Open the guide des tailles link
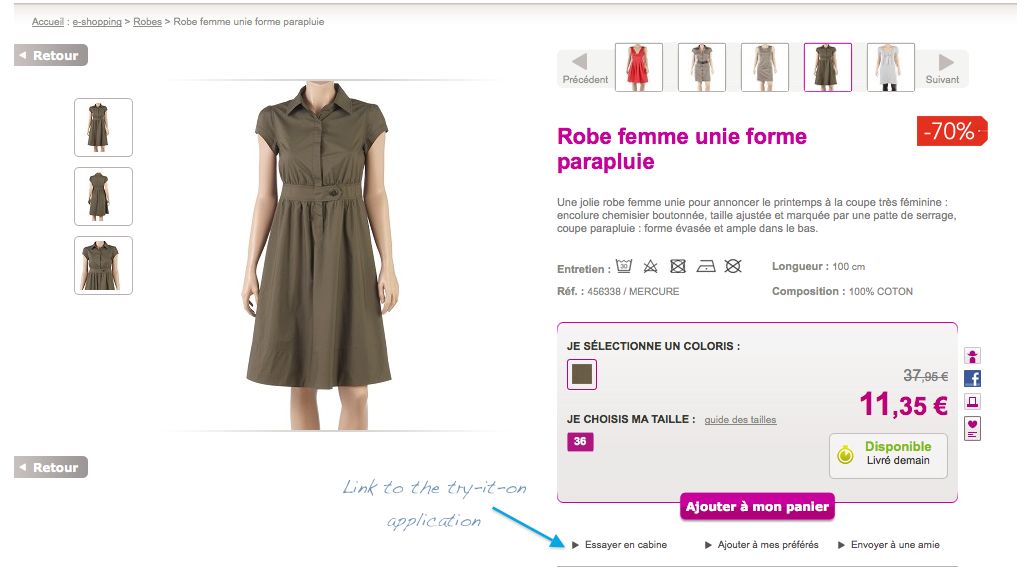 (740, 420)
